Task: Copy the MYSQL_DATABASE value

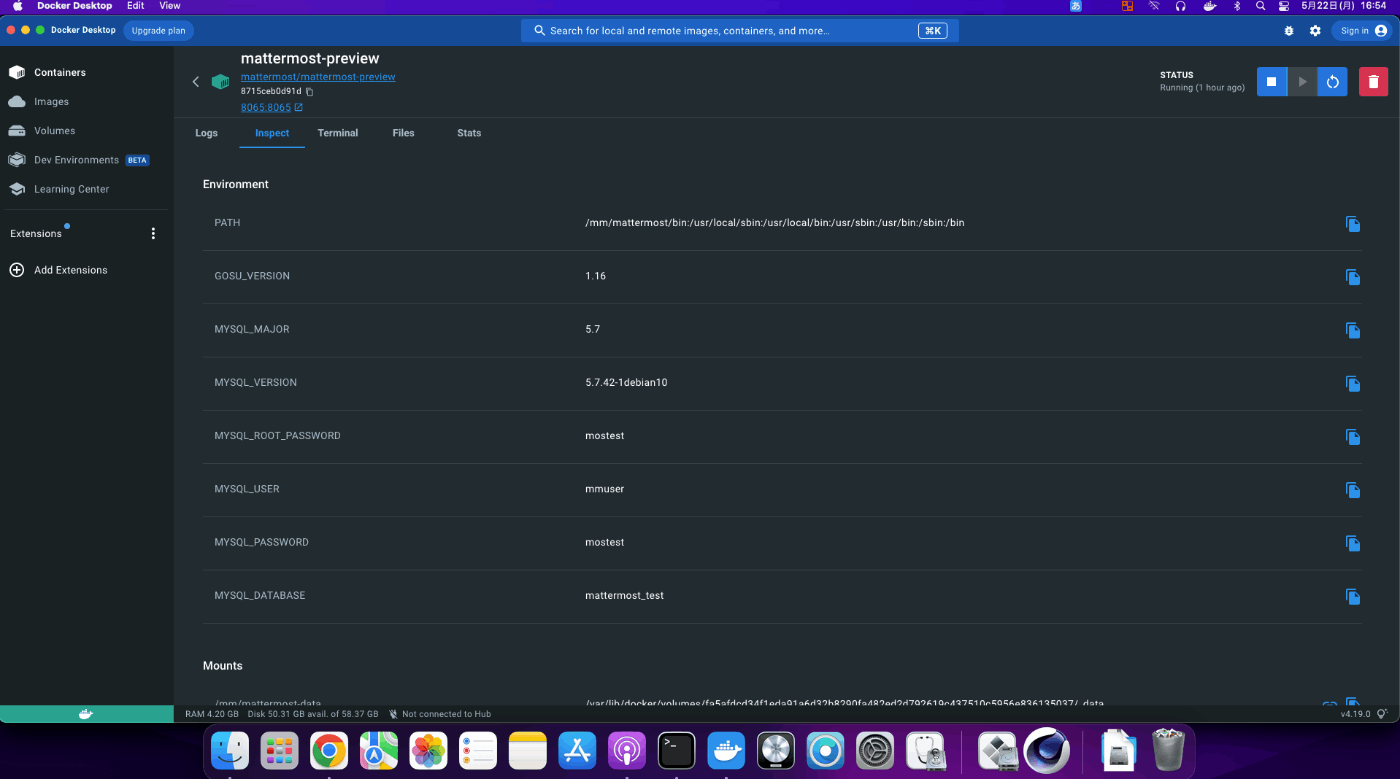Action: pos(1353,597)
